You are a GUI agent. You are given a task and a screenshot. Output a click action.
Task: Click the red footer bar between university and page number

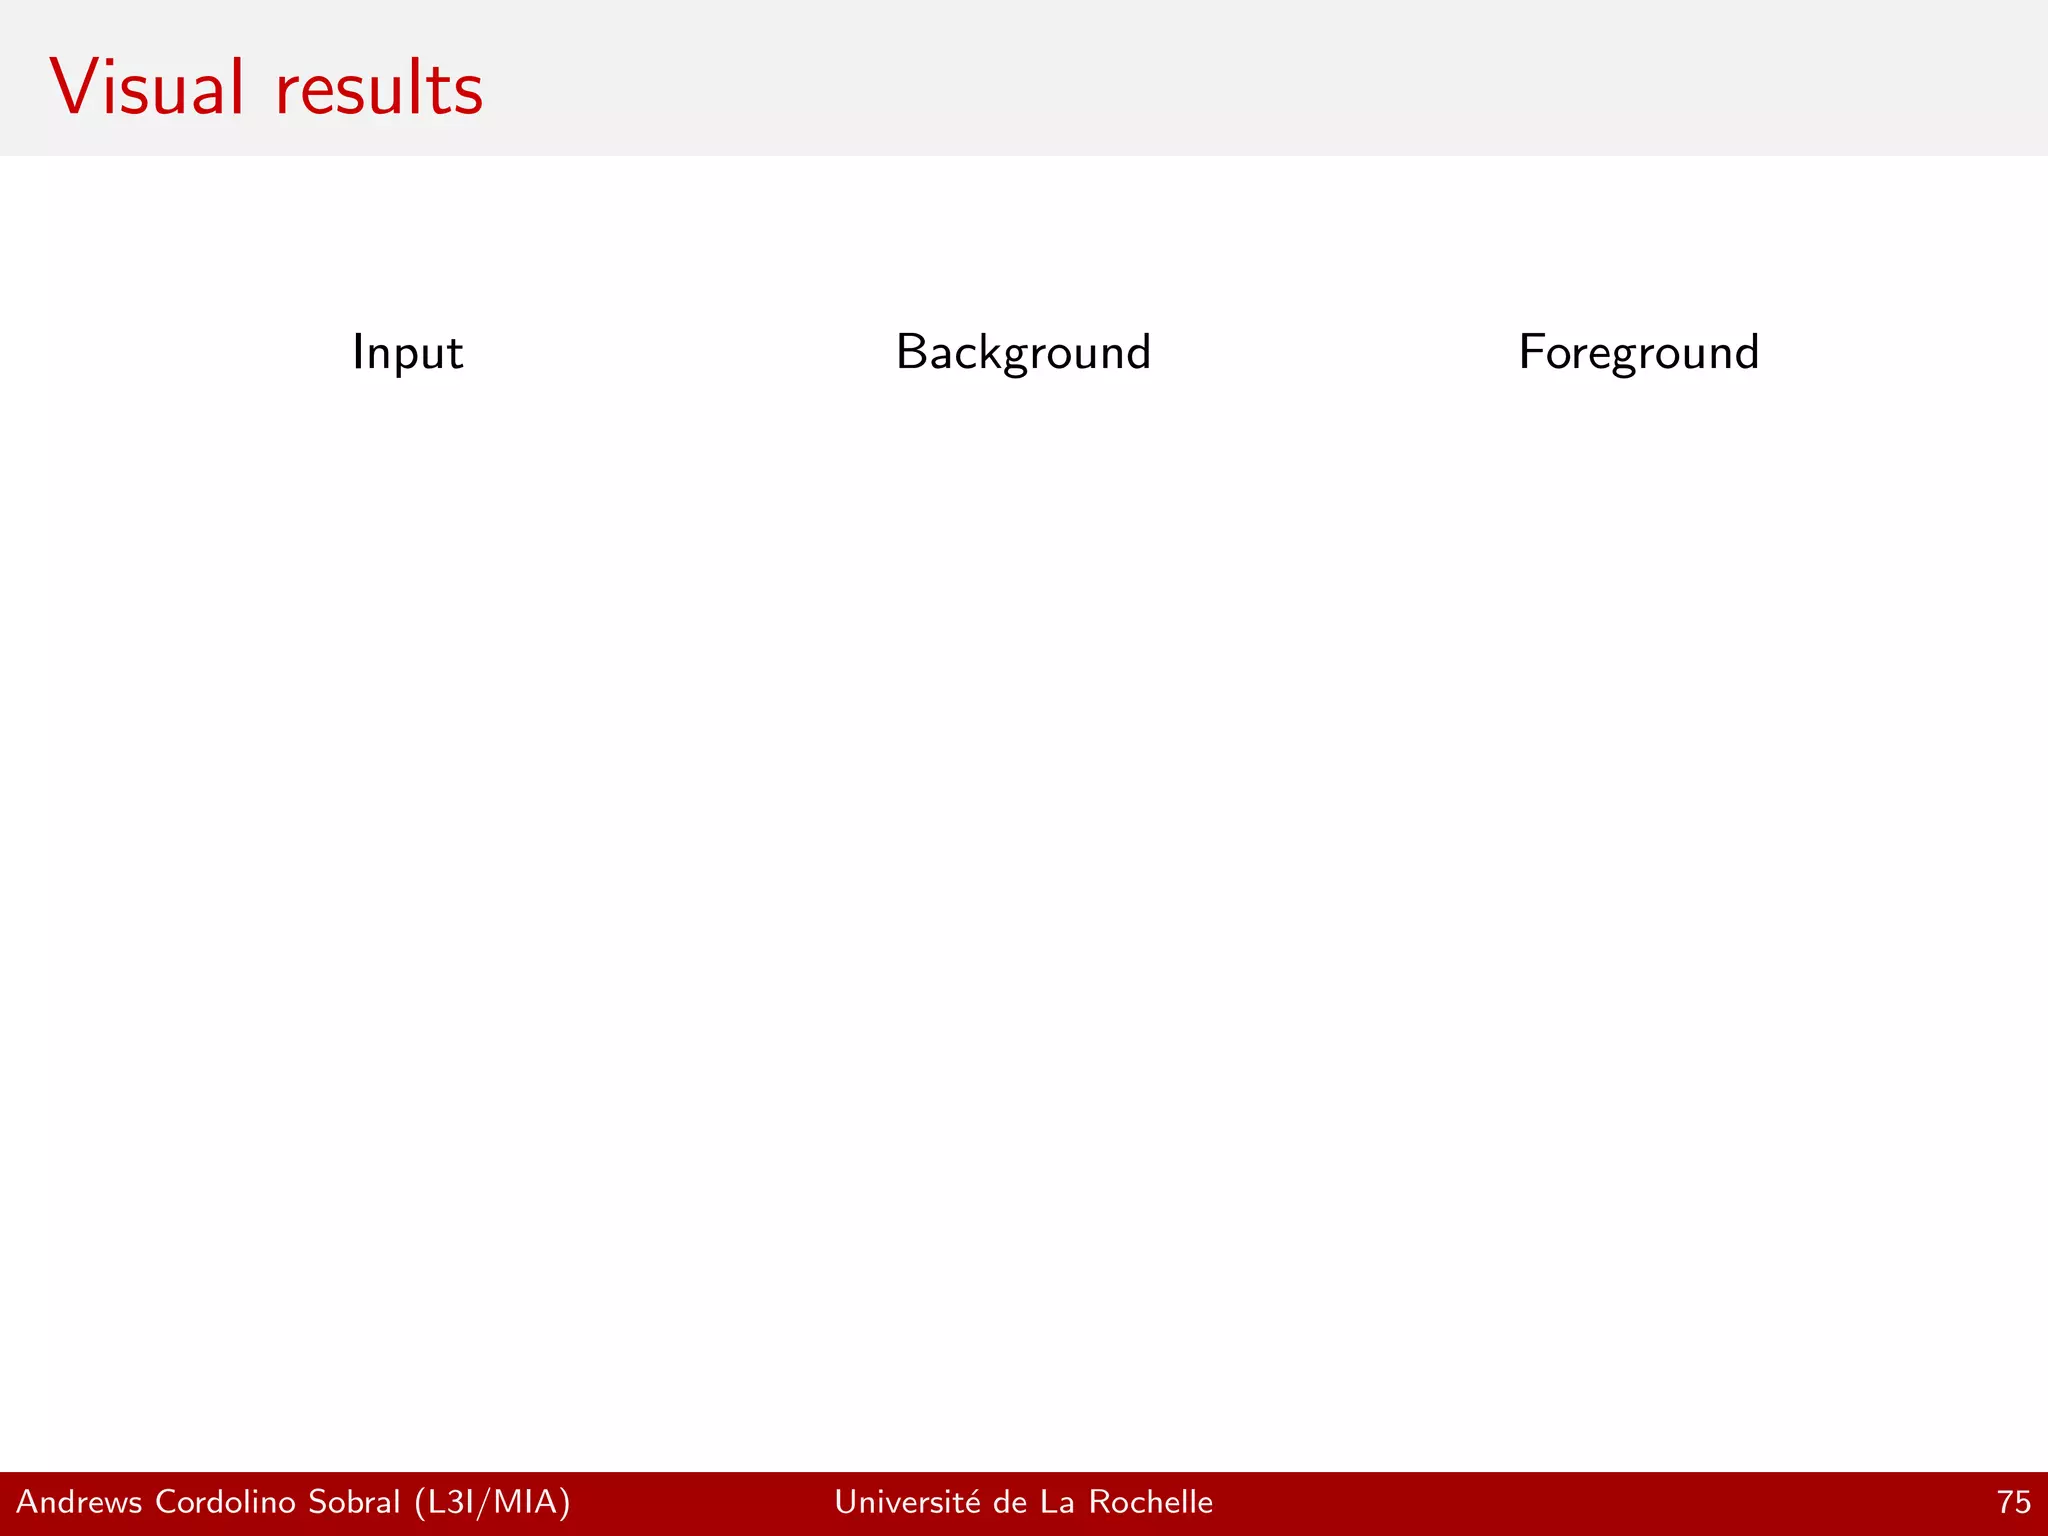1600,1502
